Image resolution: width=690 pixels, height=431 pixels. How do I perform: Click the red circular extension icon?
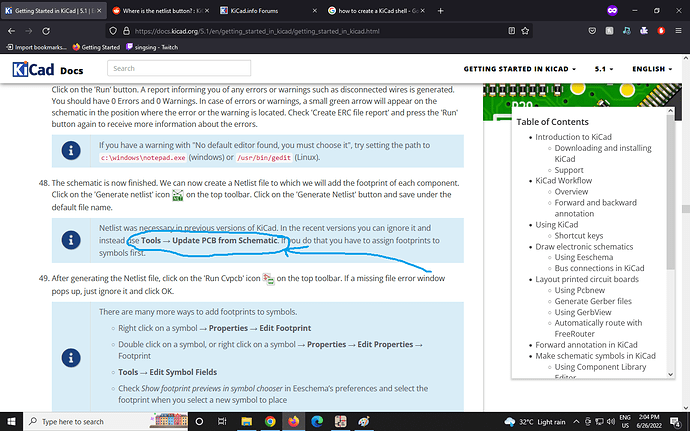[661, 31]
